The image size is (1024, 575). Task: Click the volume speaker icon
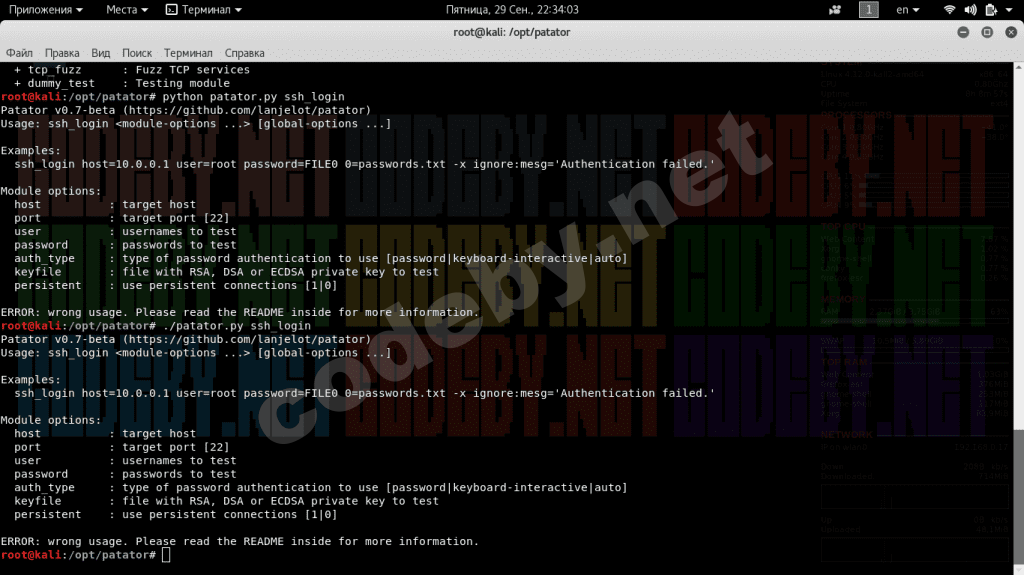970,10
